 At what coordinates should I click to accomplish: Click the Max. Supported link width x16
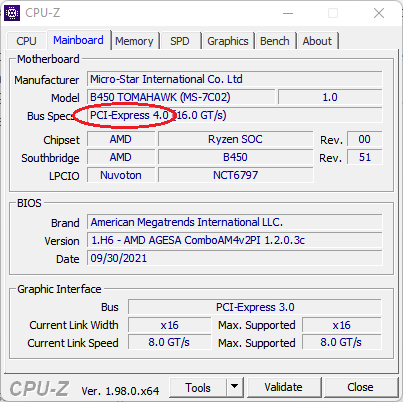pos(342,325)
